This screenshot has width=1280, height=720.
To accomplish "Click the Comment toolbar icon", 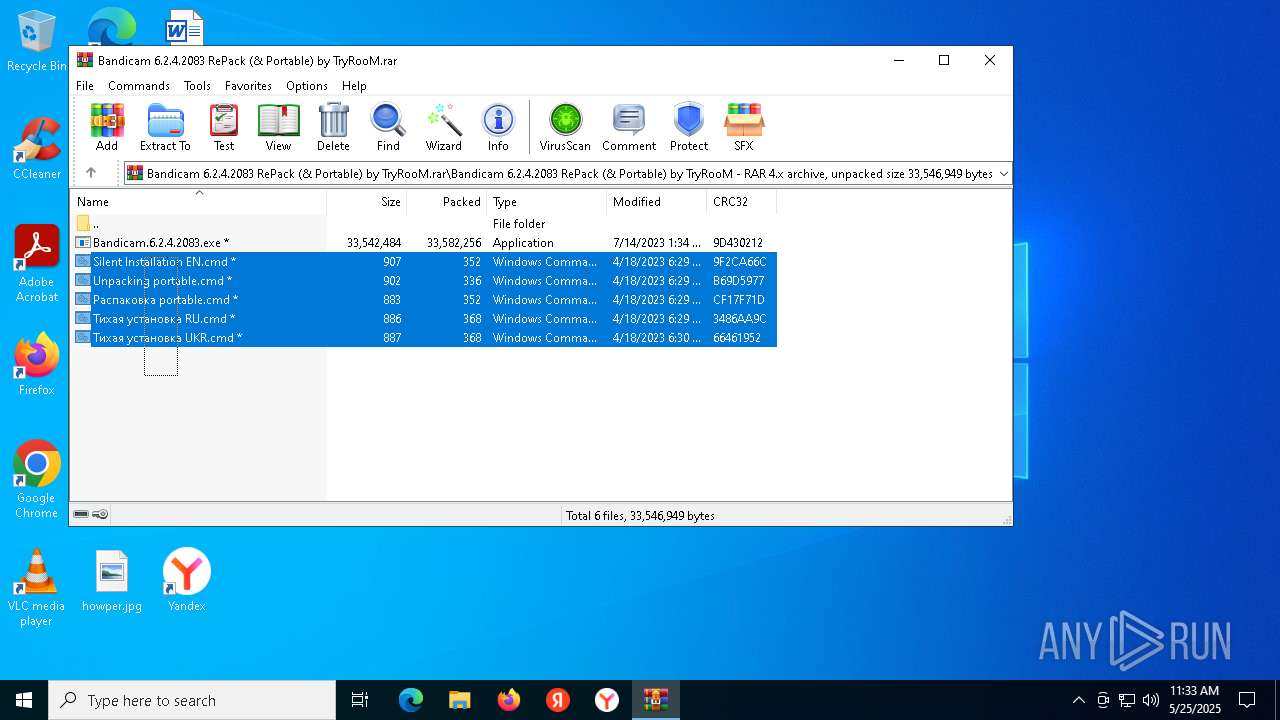I will pyautogui.click(x=629, y=127).
